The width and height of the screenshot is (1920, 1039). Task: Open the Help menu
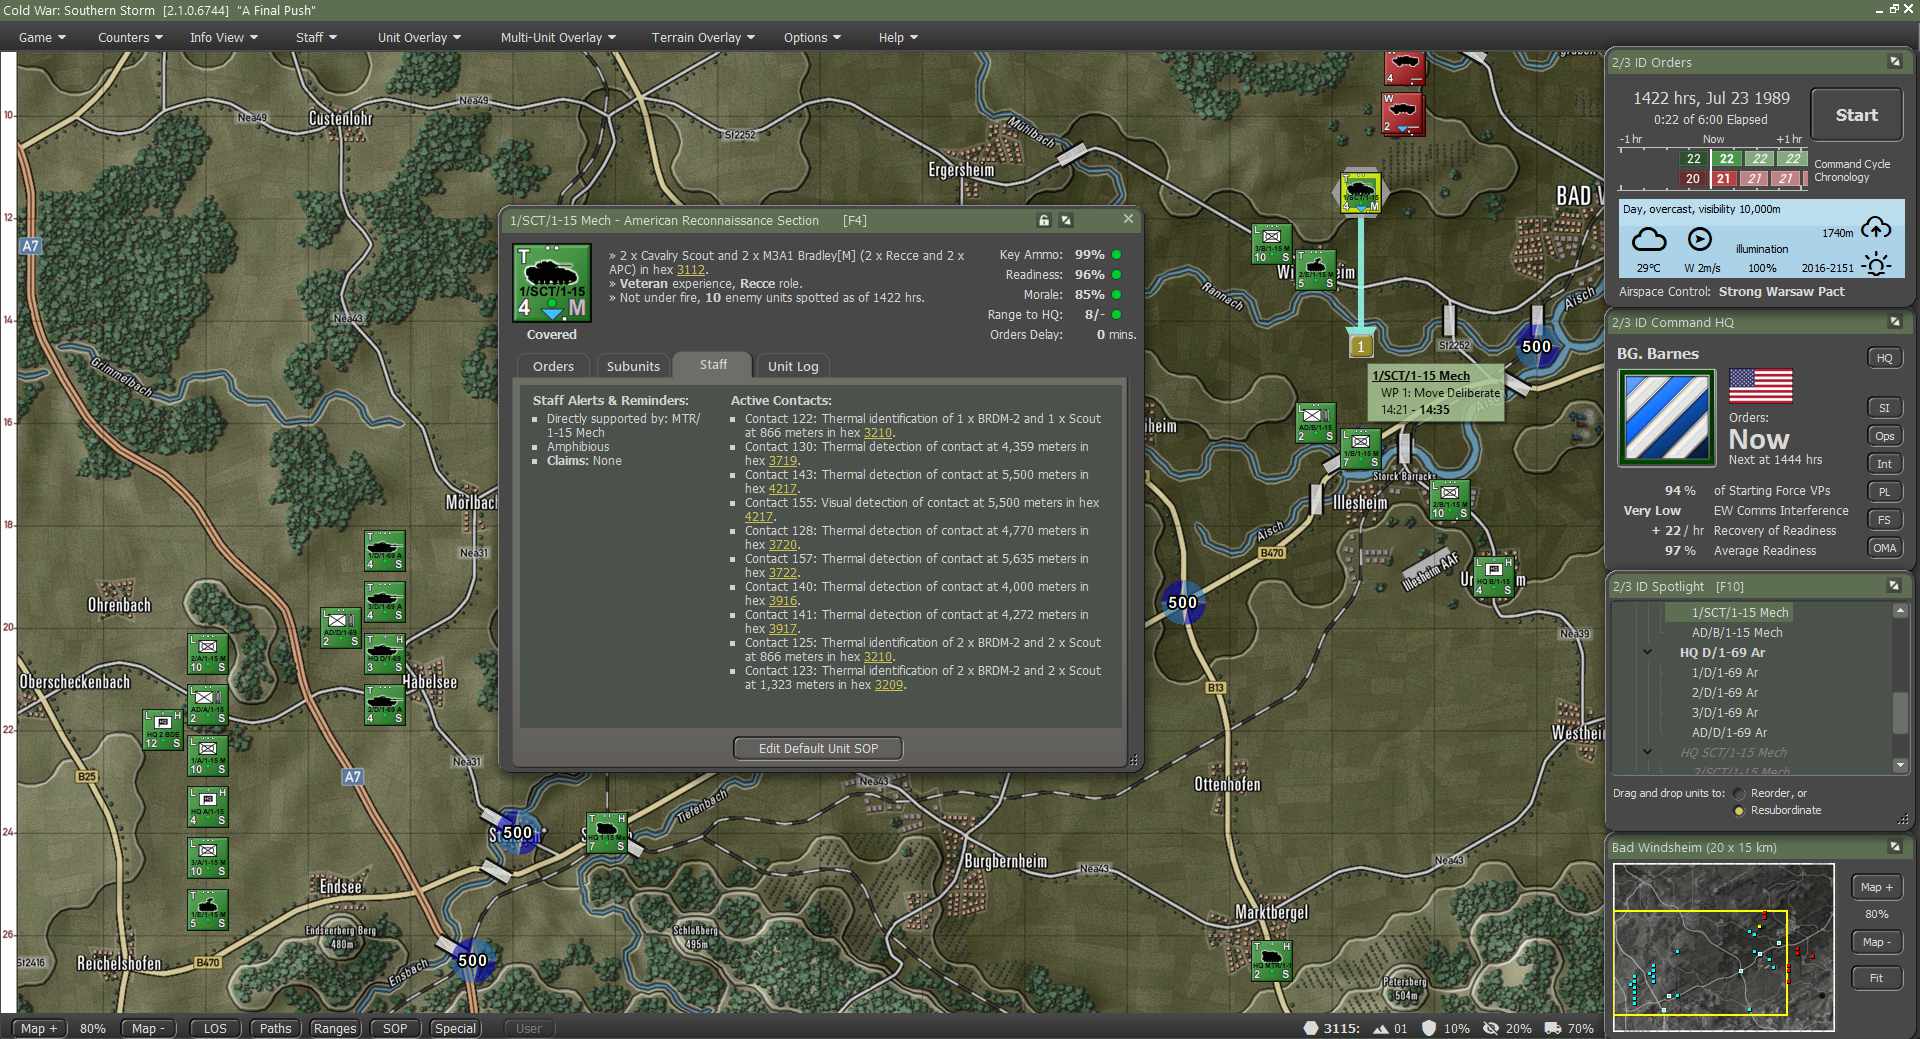coord(898,37)
